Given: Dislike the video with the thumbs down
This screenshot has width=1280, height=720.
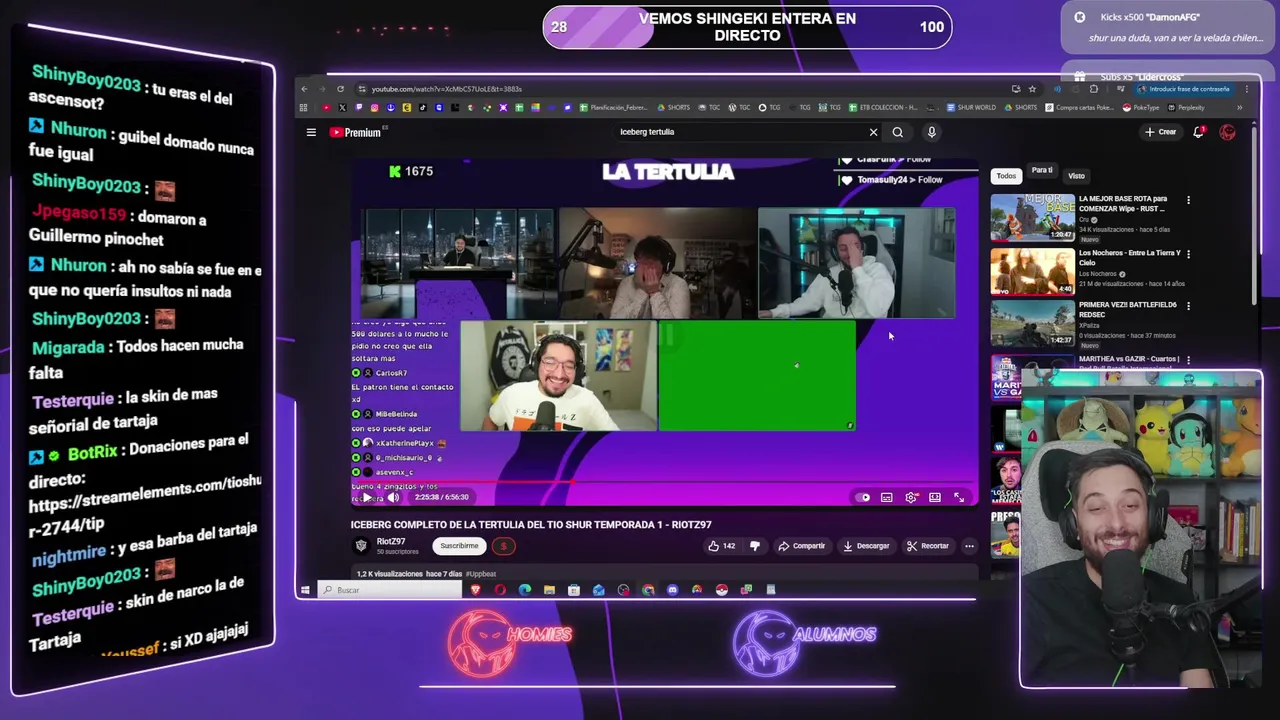Looking at the screenshot, I should coord(755,546).
